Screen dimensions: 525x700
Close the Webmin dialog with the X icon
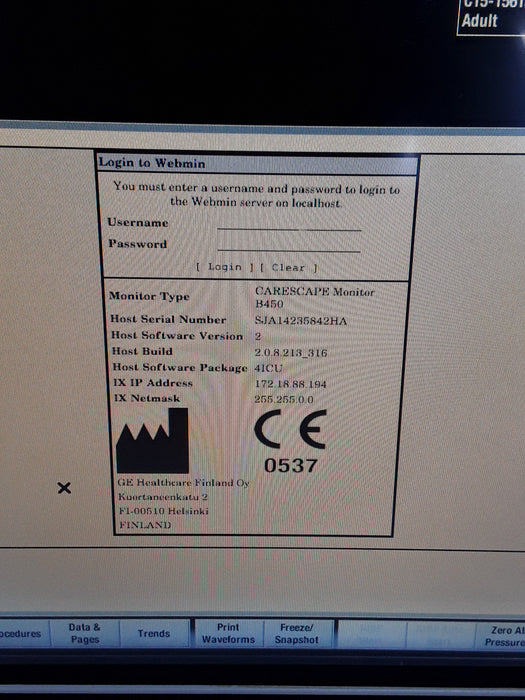click(x=64, y=488)
